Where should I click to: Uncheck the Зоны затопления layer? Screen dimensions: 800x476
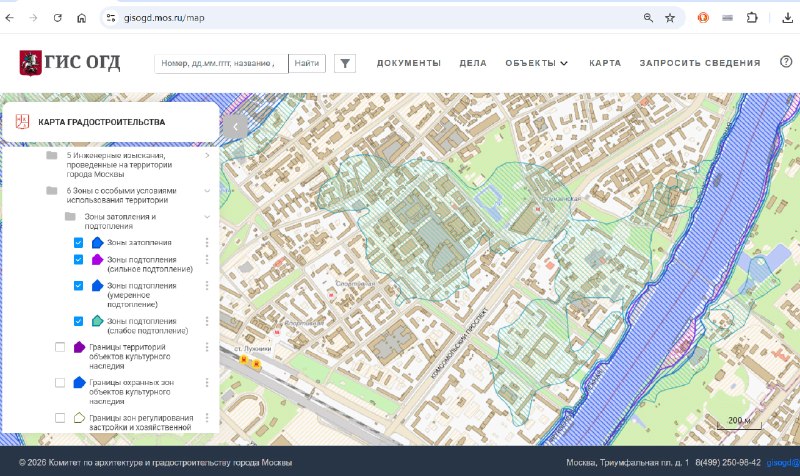tap(78, 242)
